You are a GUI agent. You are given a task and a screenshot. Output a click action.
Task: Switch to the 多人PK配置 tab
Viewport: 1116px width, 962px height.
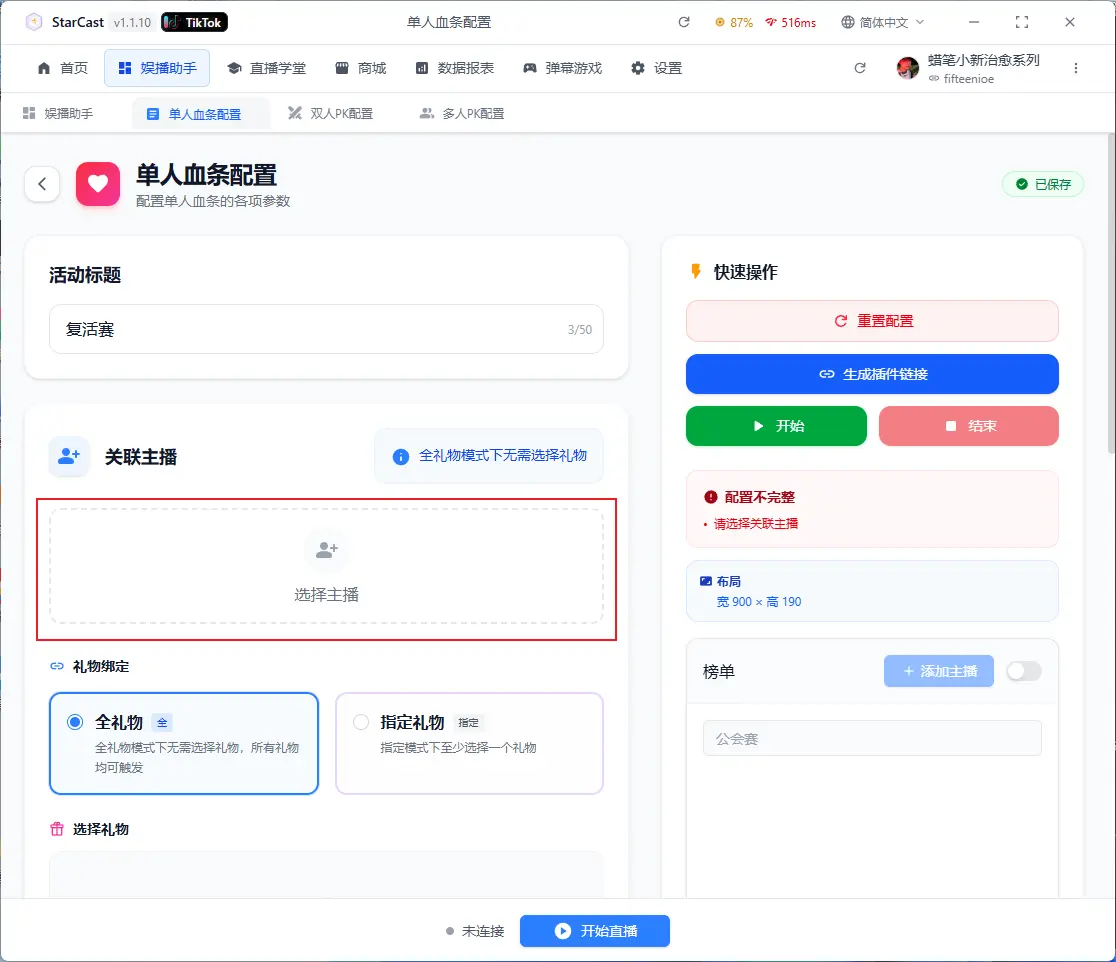(462, 114)
